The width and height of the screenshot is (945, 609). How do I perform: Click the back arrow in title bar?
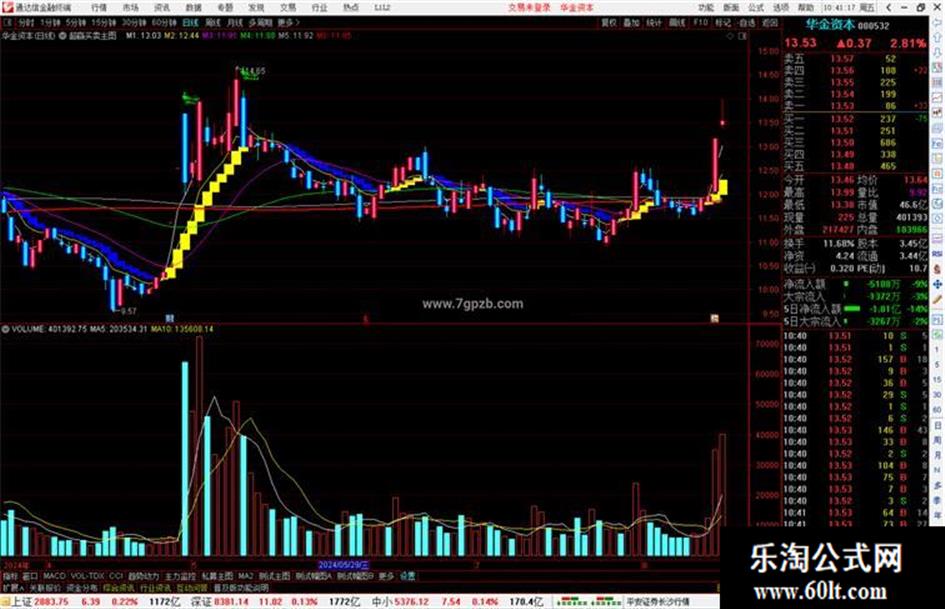point(888,8)
